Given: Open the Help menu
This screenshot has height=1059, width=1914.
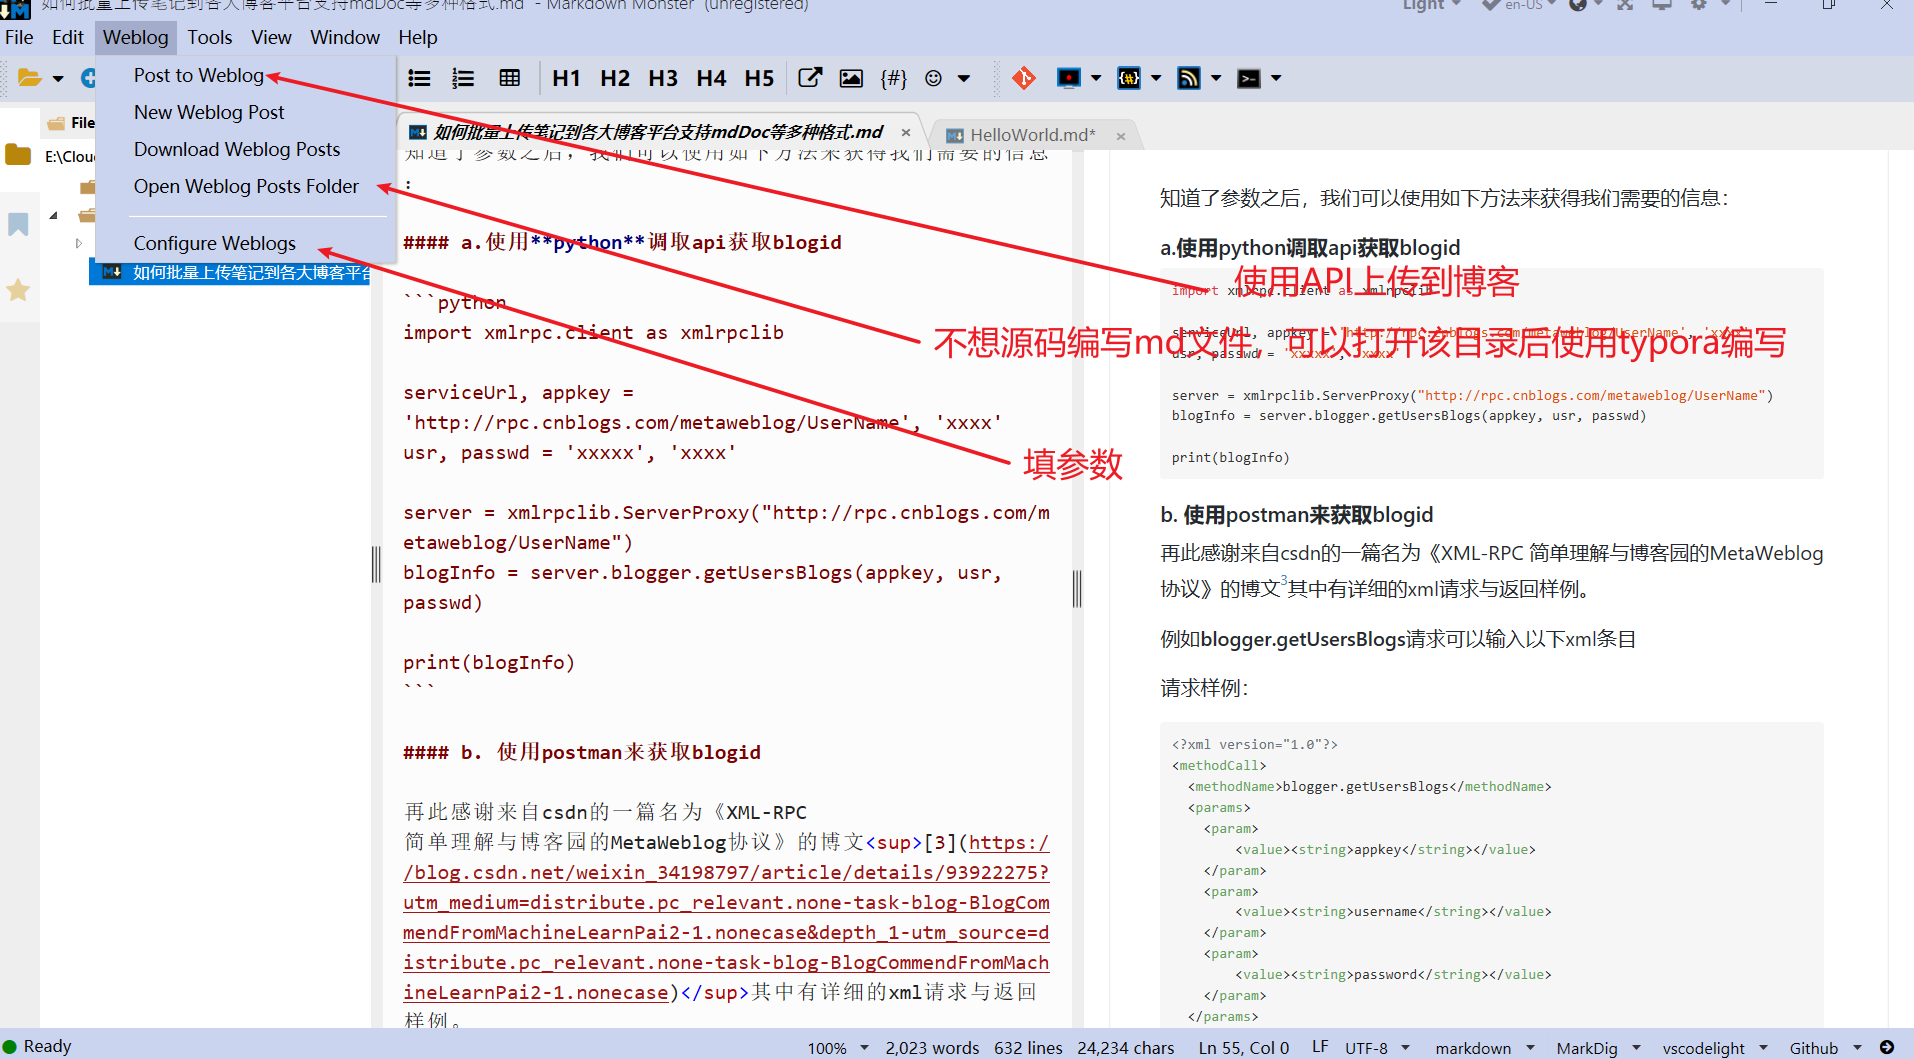Looking at the screenshot, I should 418,37.
